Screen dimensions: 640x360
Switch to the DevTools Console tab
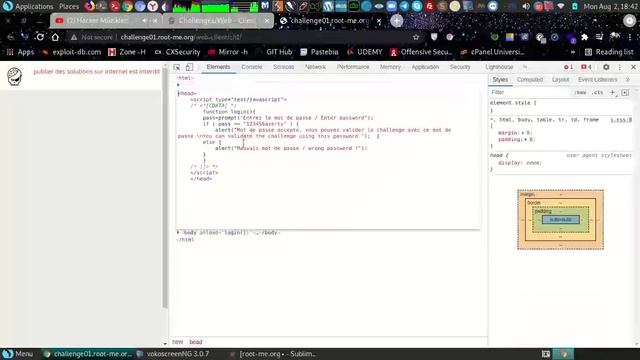tap(251, 67)
